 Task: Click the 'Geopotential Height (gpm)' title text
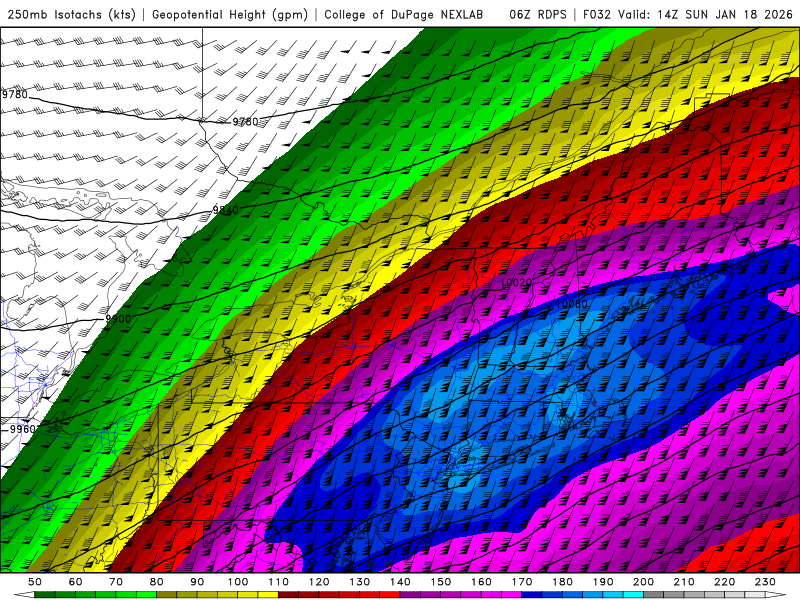point(230,15)
